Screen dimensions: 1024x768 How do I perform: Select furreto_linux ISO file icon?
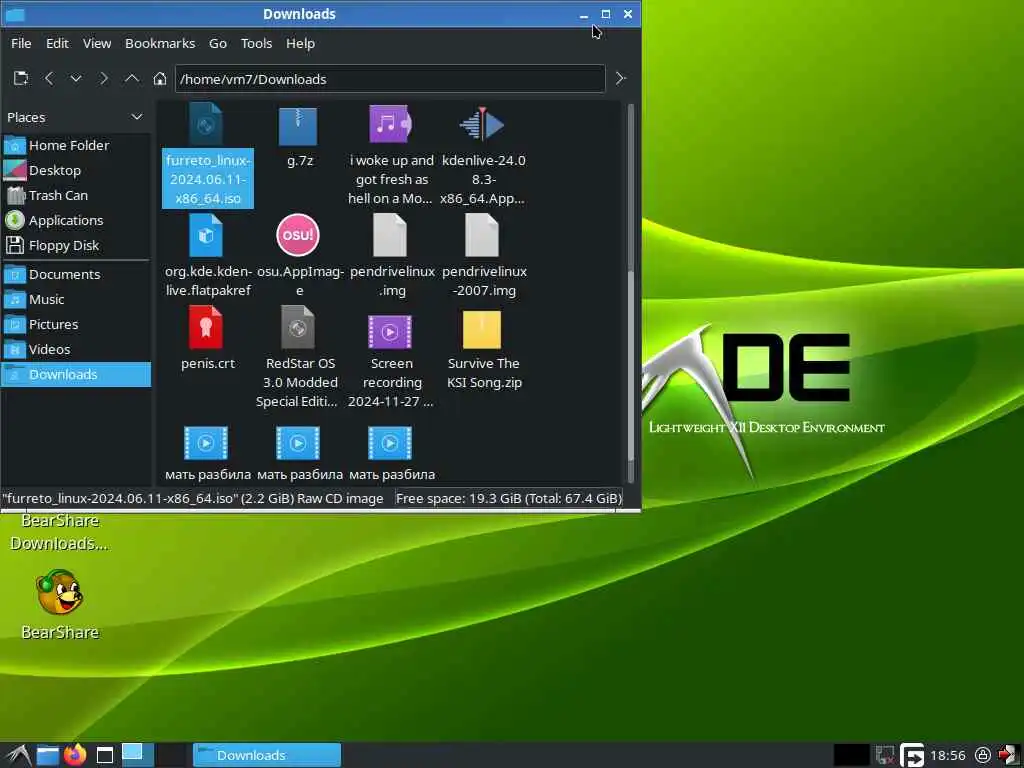click(206, 124)
